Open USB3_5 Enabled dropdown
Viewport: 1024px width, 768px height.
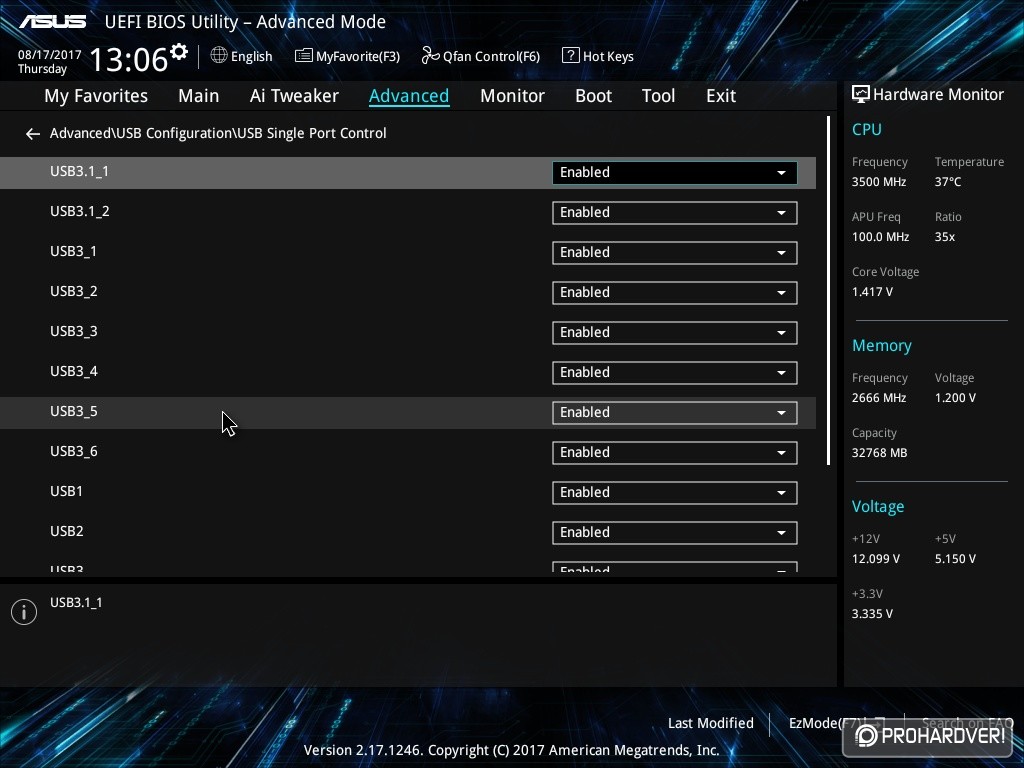675,413
